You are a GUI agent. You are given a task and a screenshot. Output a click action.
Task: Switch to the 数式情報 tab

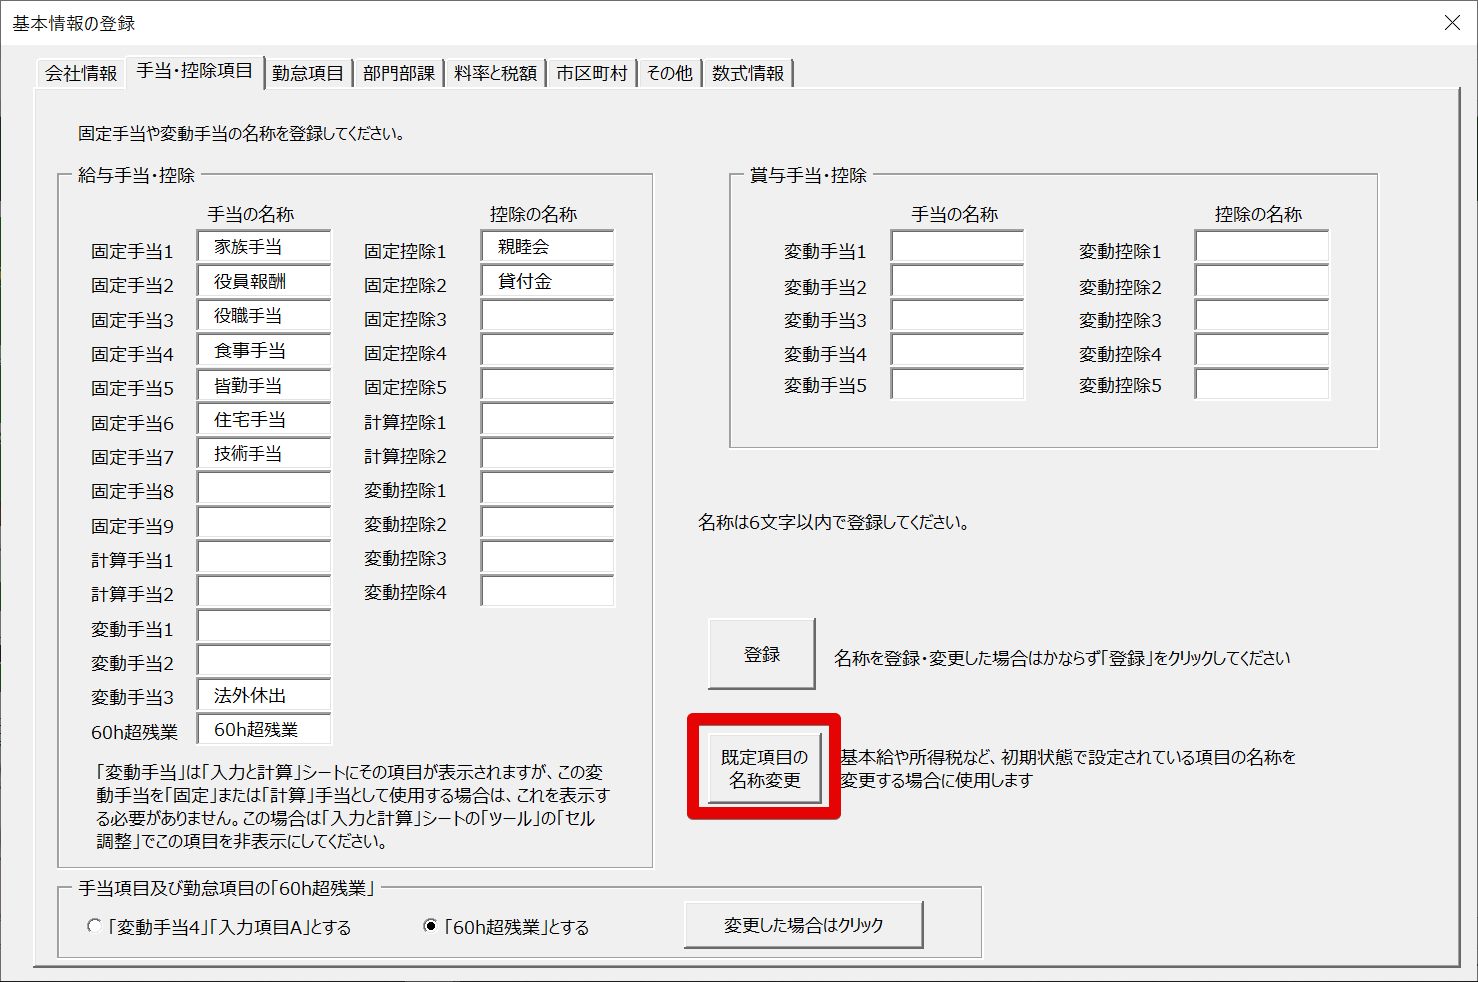(x=748, y=73)
